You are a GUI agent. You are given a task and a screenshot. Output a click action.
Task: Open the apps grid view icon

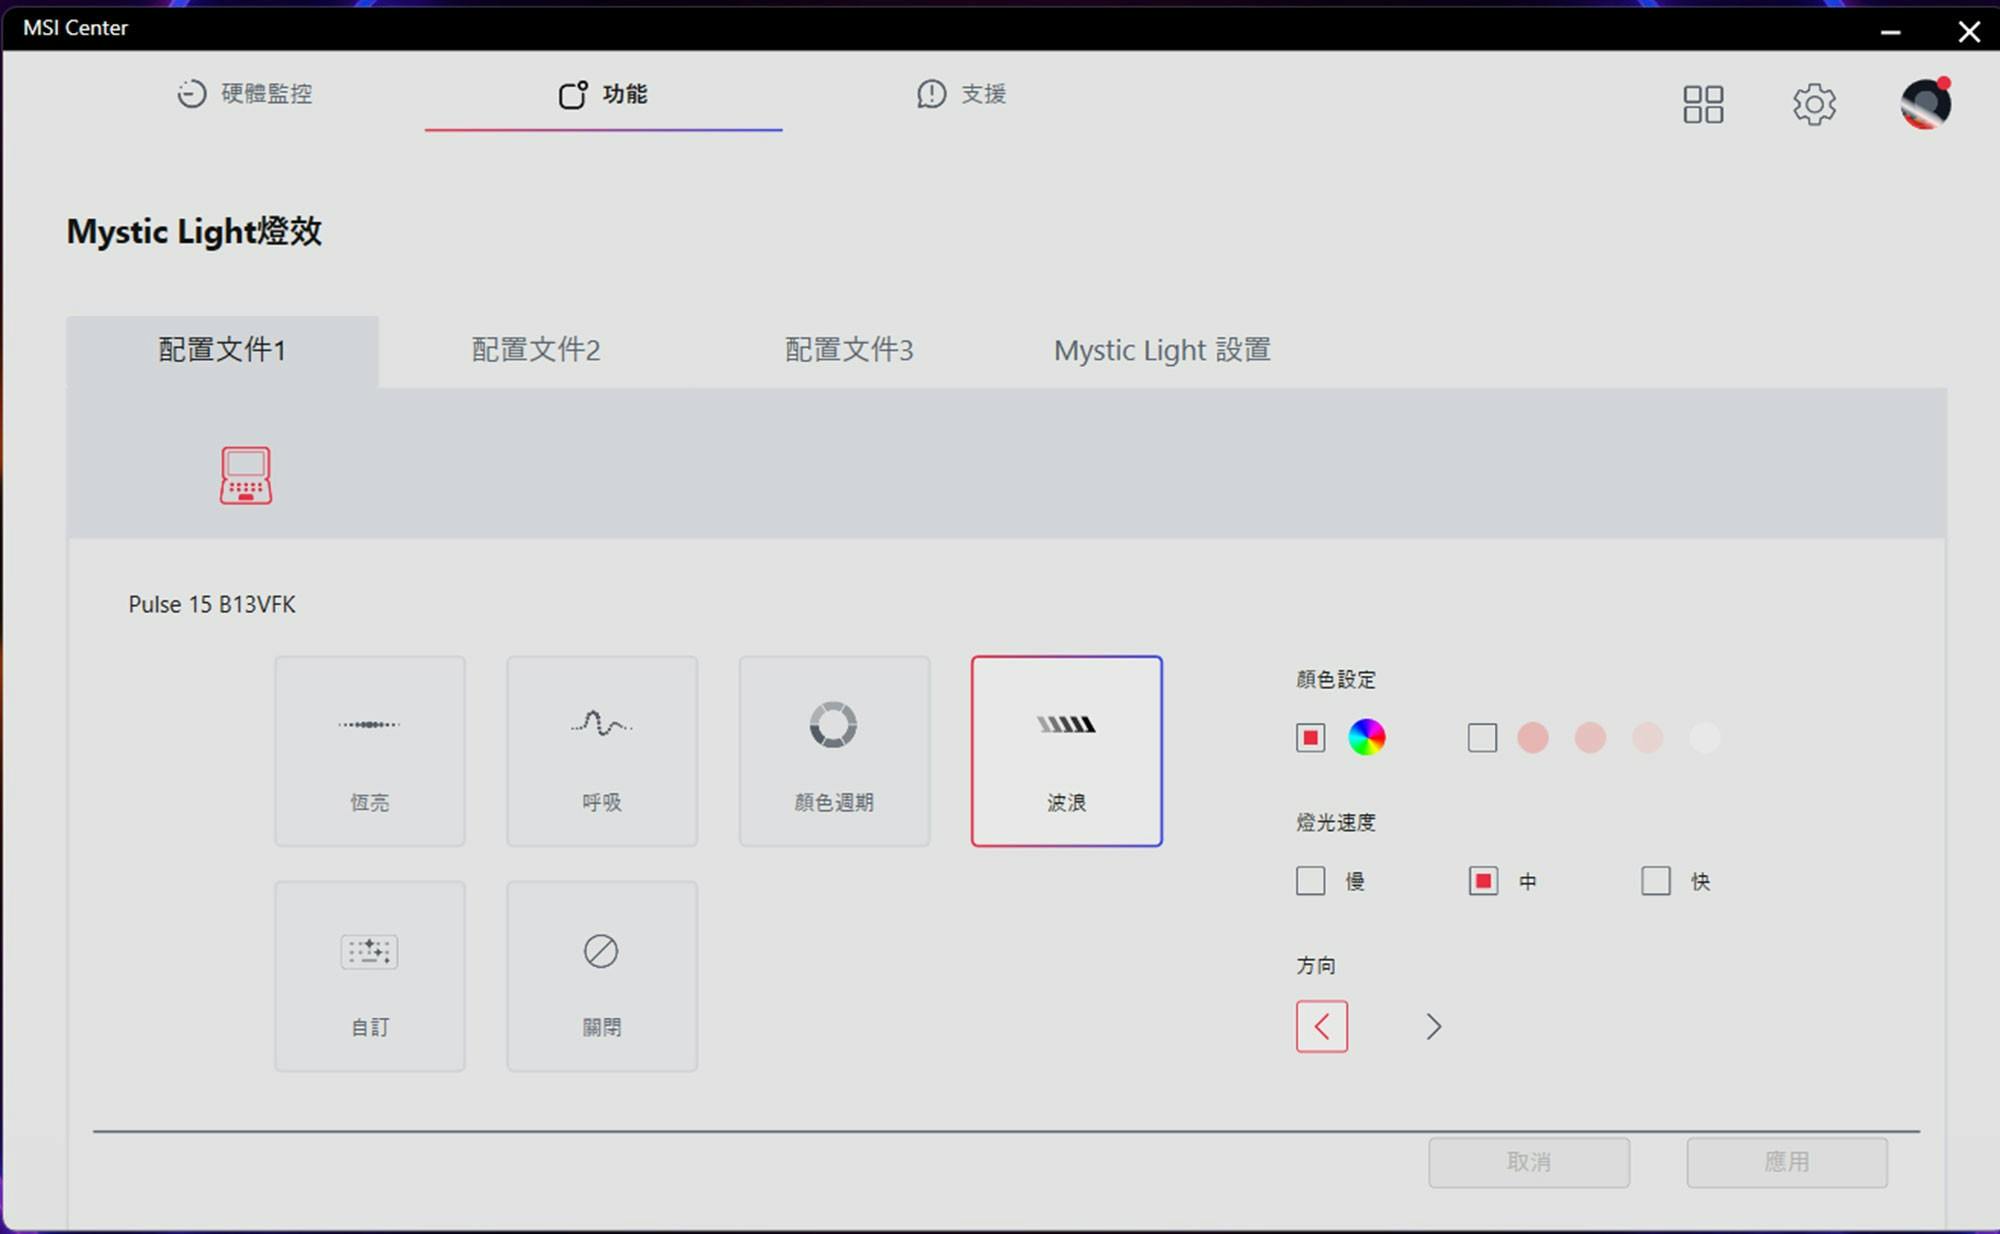(x=1703, y=104)
